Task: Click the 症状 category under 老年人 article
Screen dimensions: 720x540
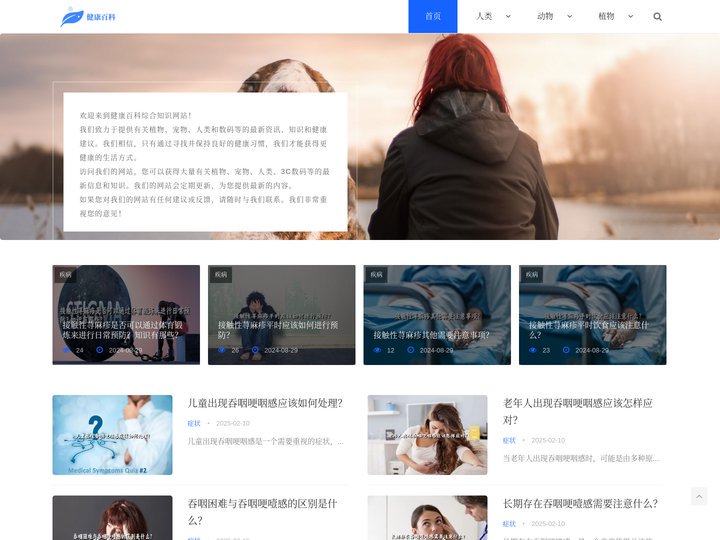Action: coord(509,440)
